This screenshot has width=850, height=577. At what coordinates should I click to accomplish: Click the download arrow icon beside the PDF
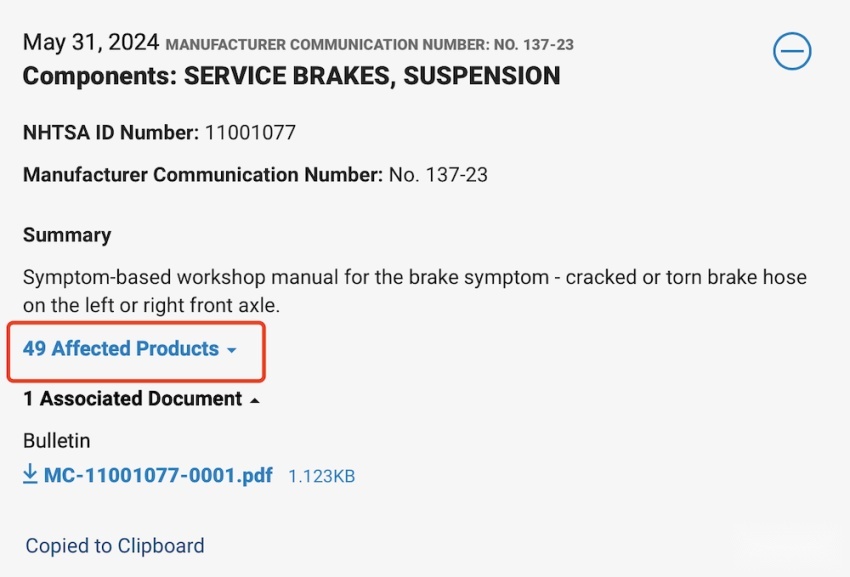pyautogui.click(x=31, y=475)
